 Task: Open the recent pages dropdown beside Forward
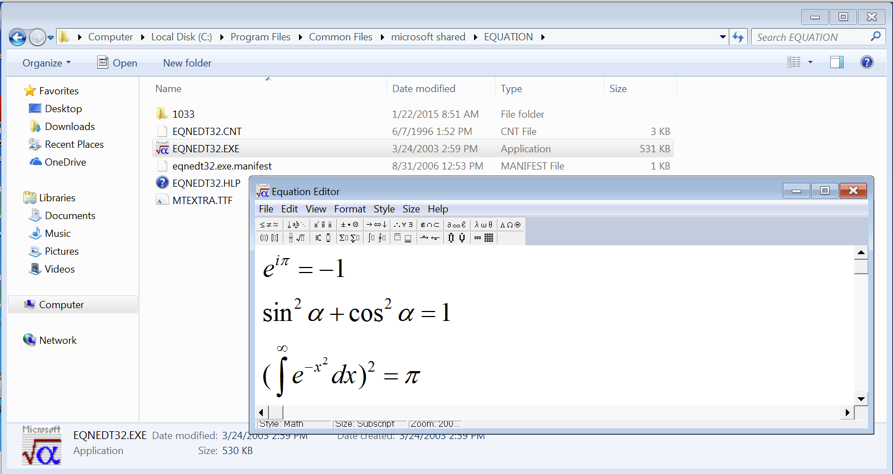50,38
